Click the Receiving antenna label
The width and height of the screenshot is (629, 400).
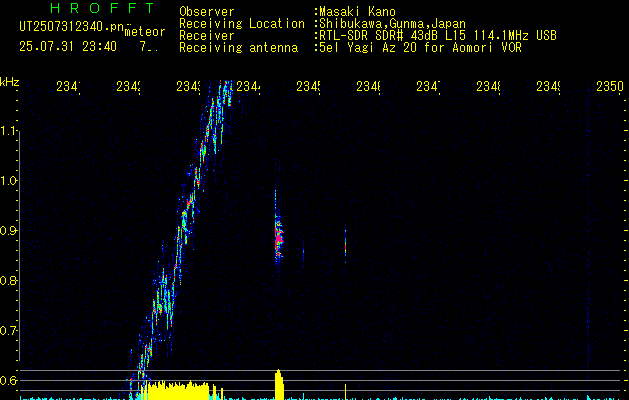point(238,48)
